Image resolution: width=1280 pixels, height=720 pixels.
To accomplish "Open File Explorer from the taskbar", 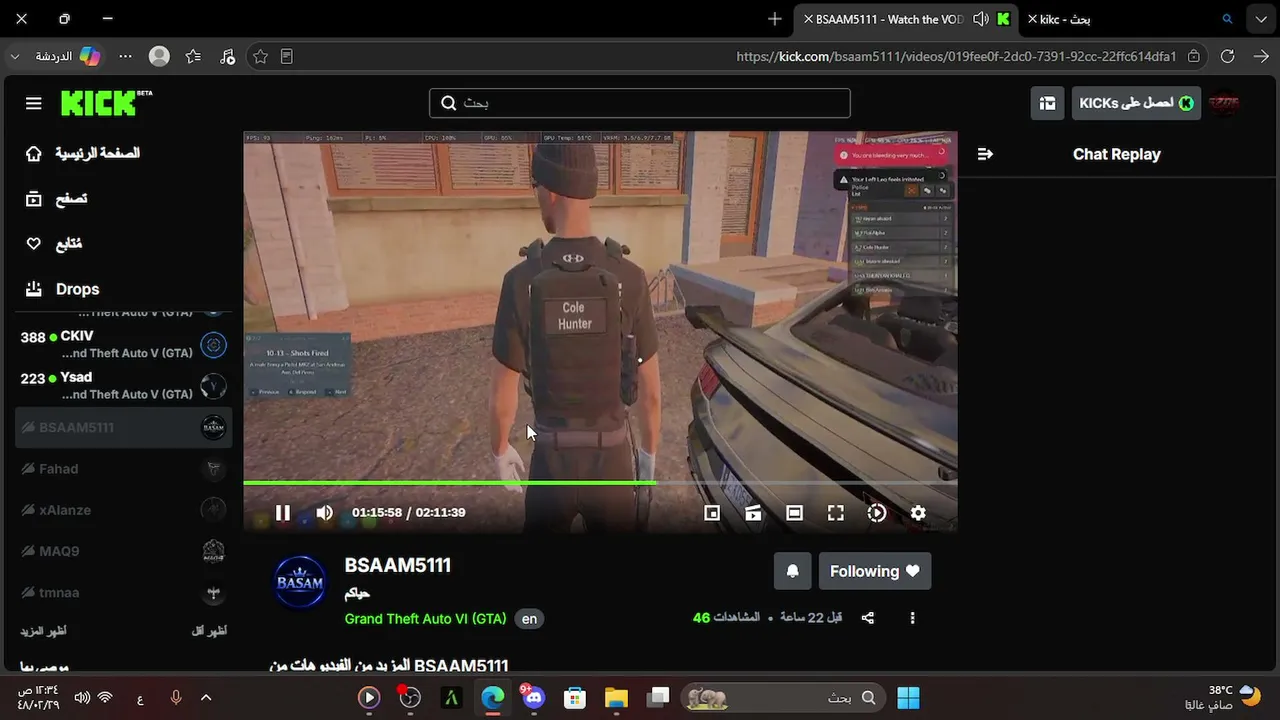I will pos(615,698).
